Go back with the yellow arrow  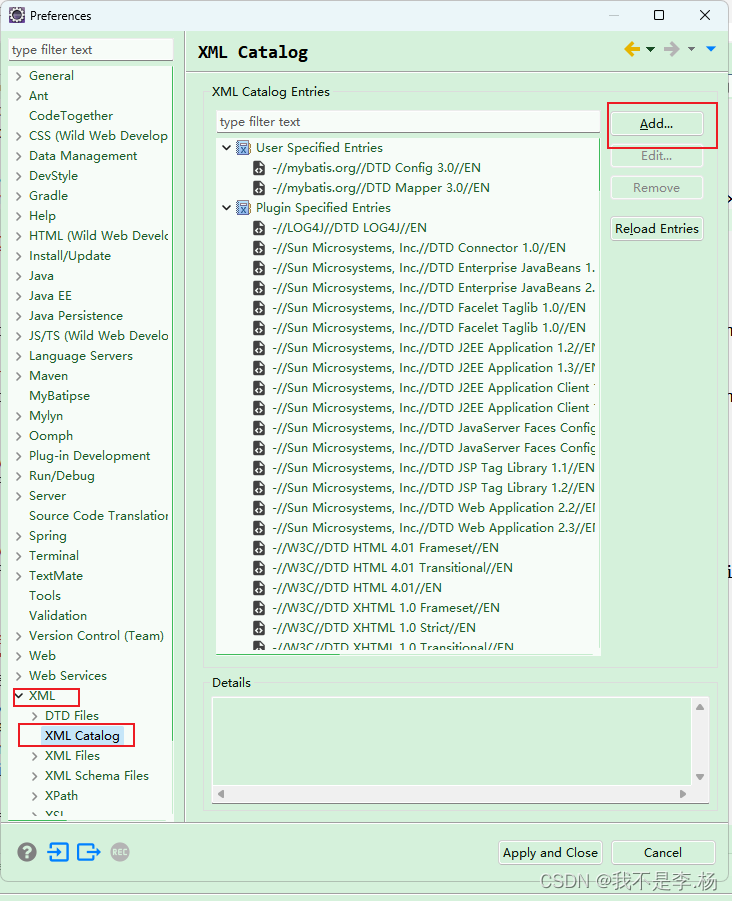point(632,49)
